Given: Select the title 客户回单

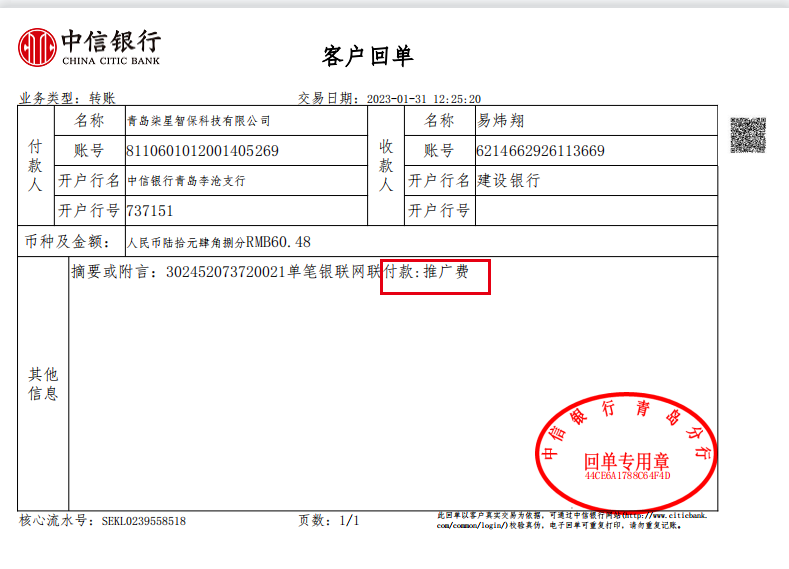Looking at the screenshot, I should pos(368,56).
